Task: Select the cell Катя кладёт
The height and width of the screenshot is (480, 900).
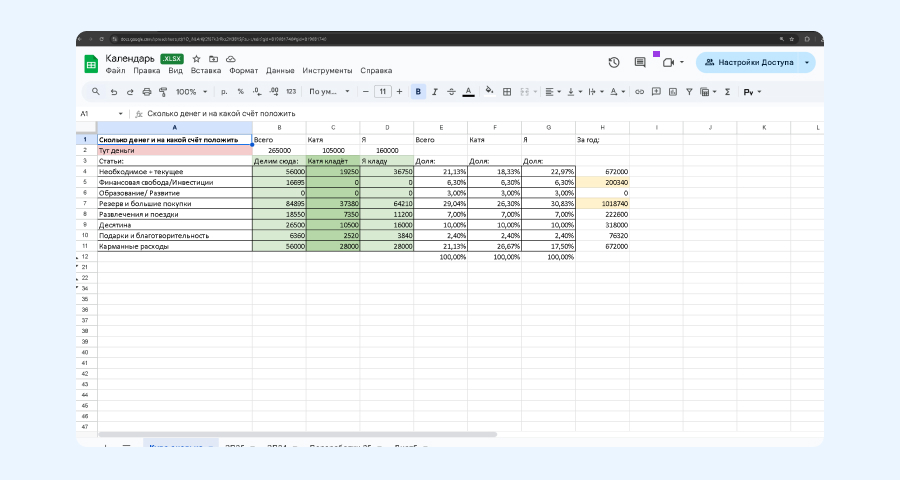Action: [333, 161]
